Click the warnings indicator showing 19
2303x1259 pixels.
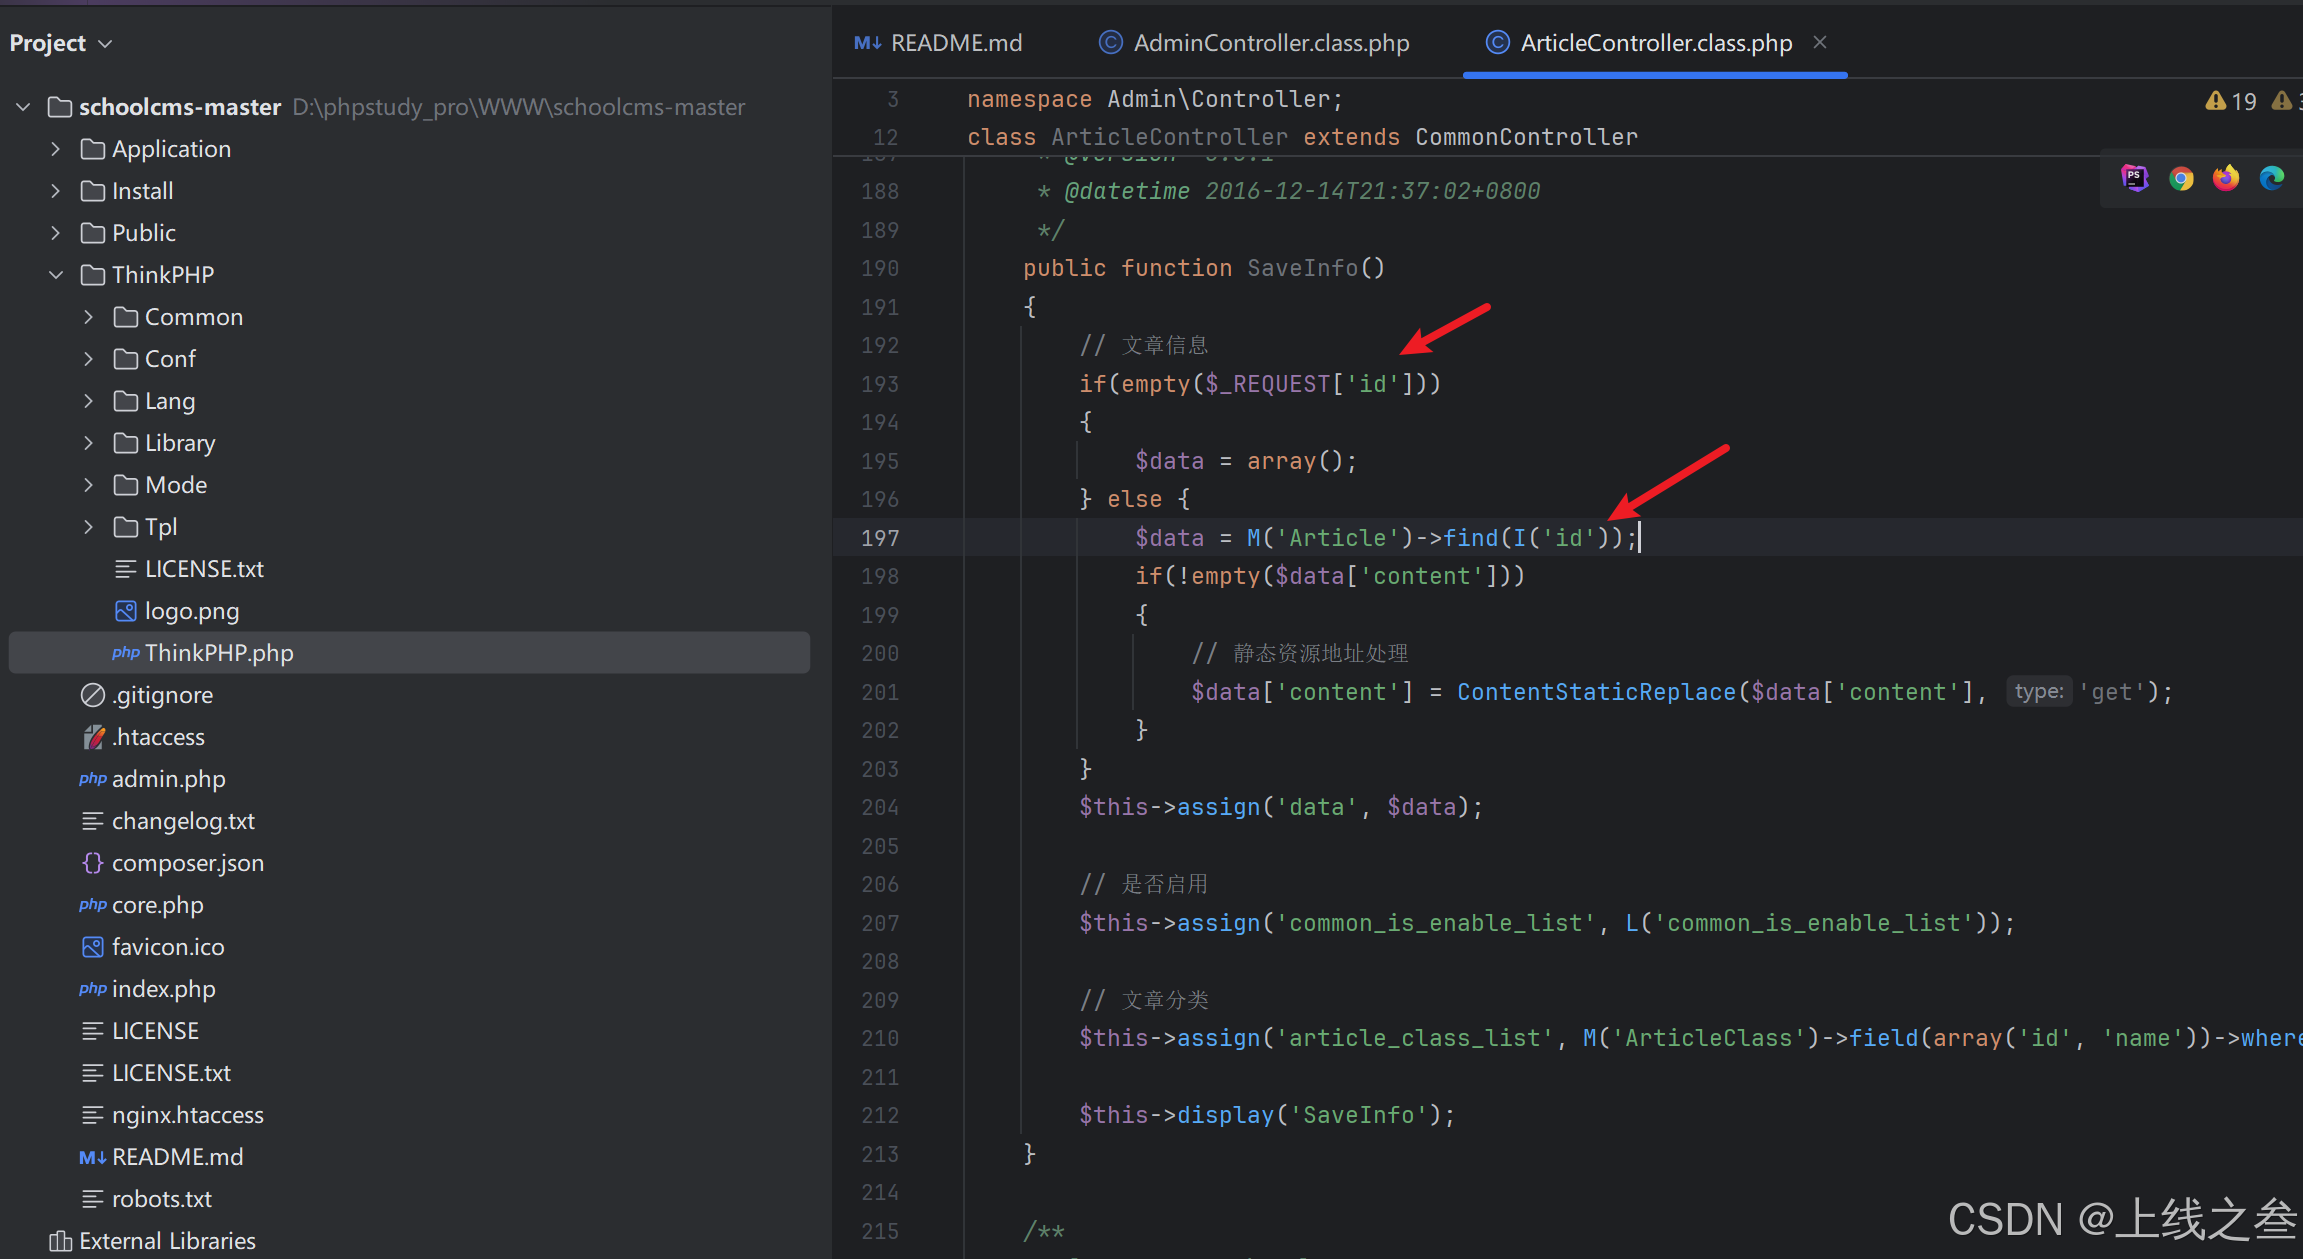coord(2231,101)
